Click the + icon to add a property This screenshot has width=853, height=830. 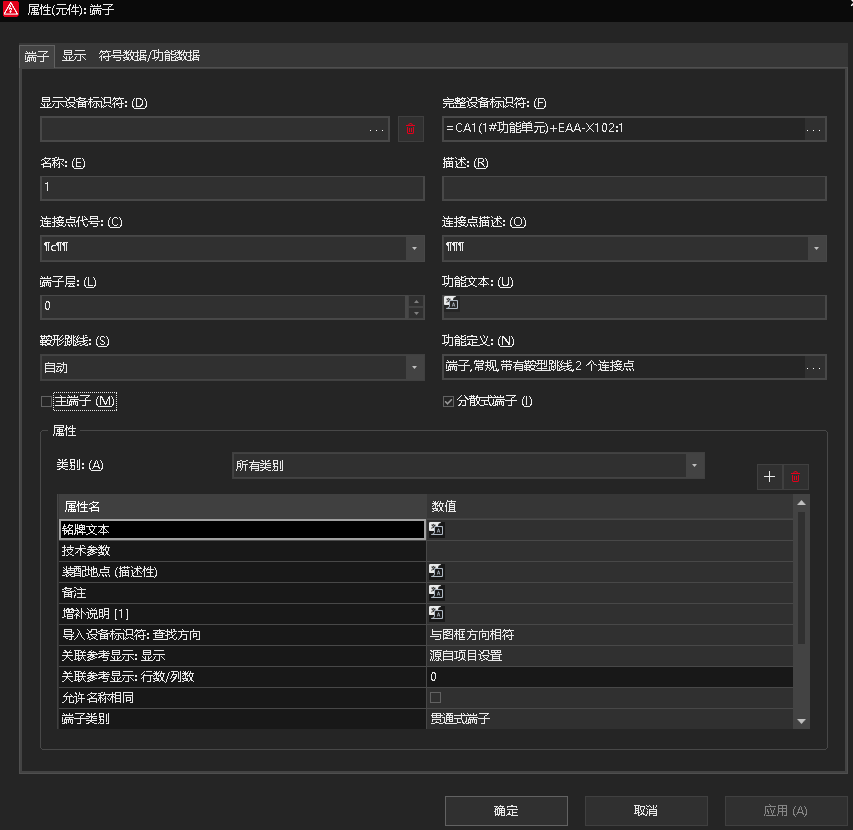[769, 477]
